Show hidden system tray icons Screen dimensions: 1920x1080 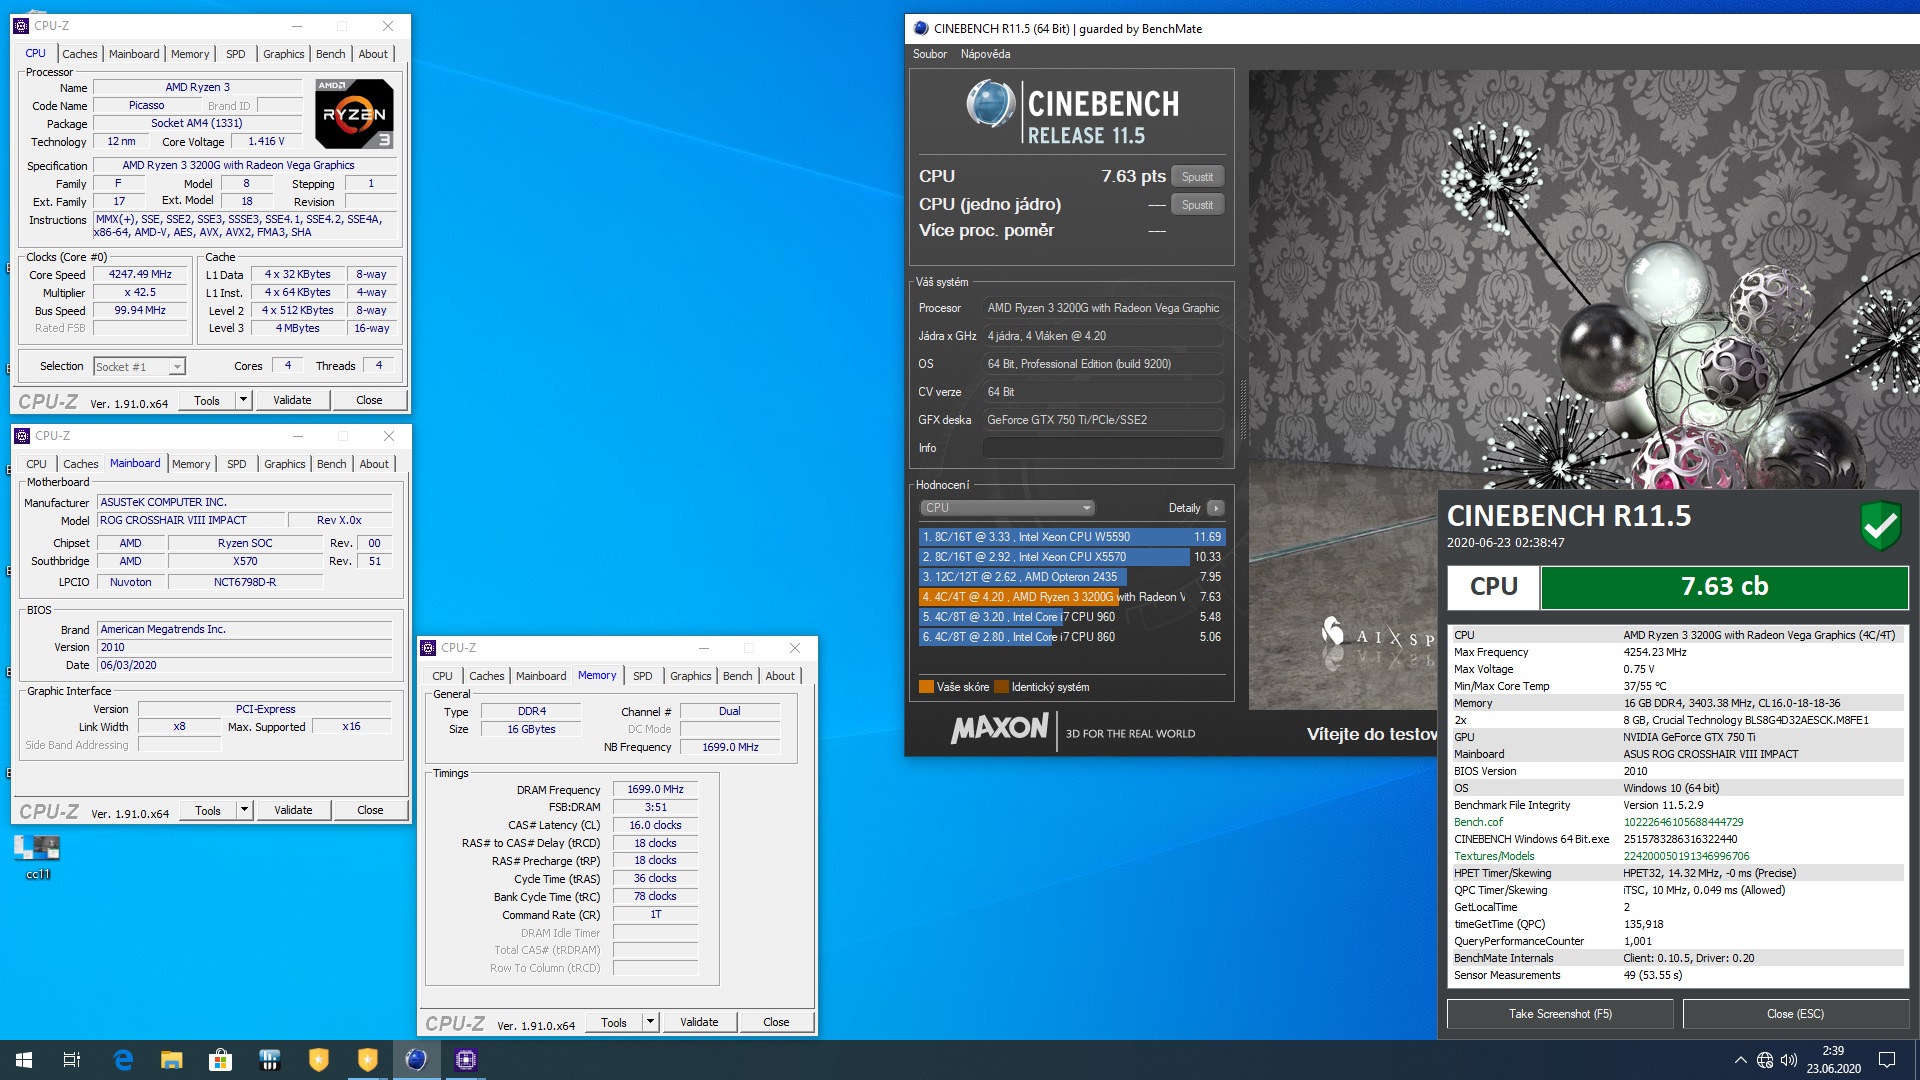[x=1740, y=1060]
